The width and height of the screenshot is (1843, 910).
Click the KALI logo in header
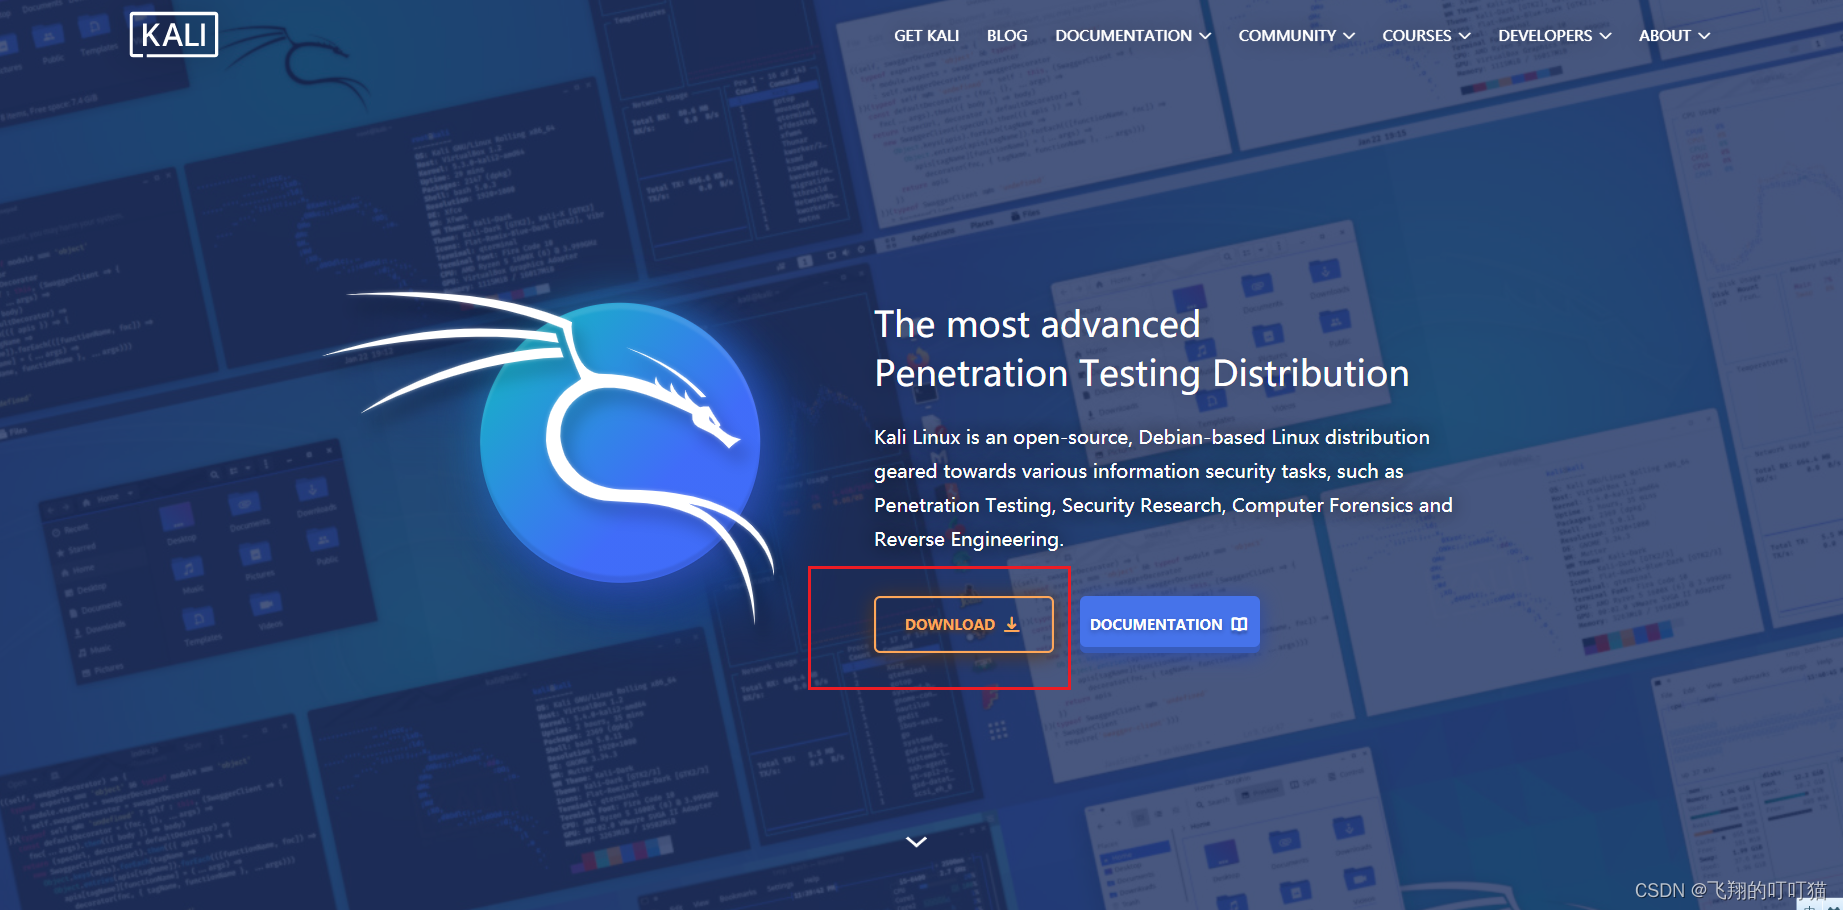pos(174,35)
